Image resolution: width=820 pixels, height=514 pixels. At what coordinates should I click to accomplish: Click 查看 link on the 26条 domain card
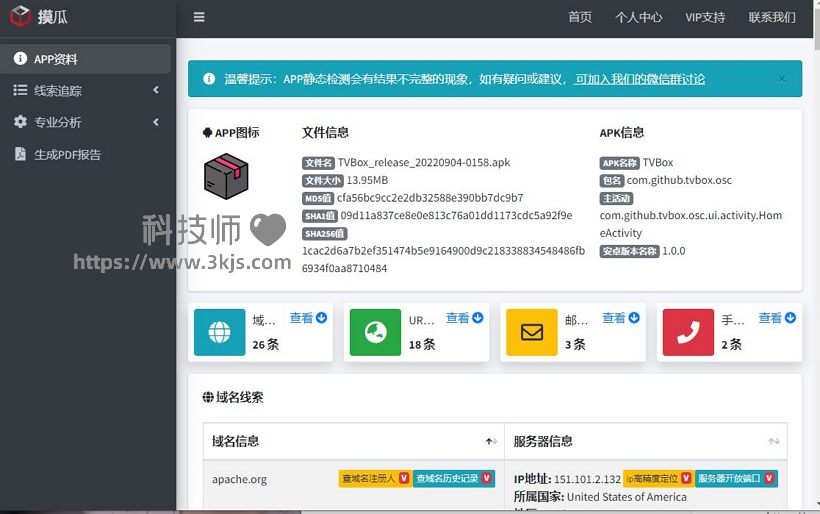pos(301,318)
